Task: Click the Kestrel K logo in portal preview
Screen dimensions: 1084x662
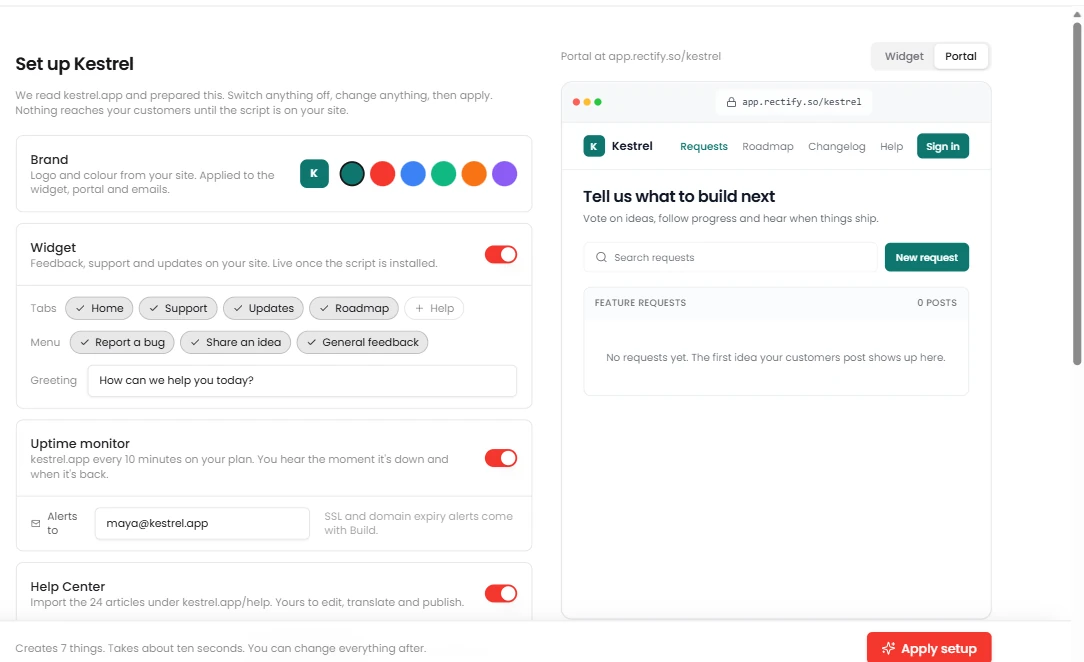Action: tap(594, 146)
